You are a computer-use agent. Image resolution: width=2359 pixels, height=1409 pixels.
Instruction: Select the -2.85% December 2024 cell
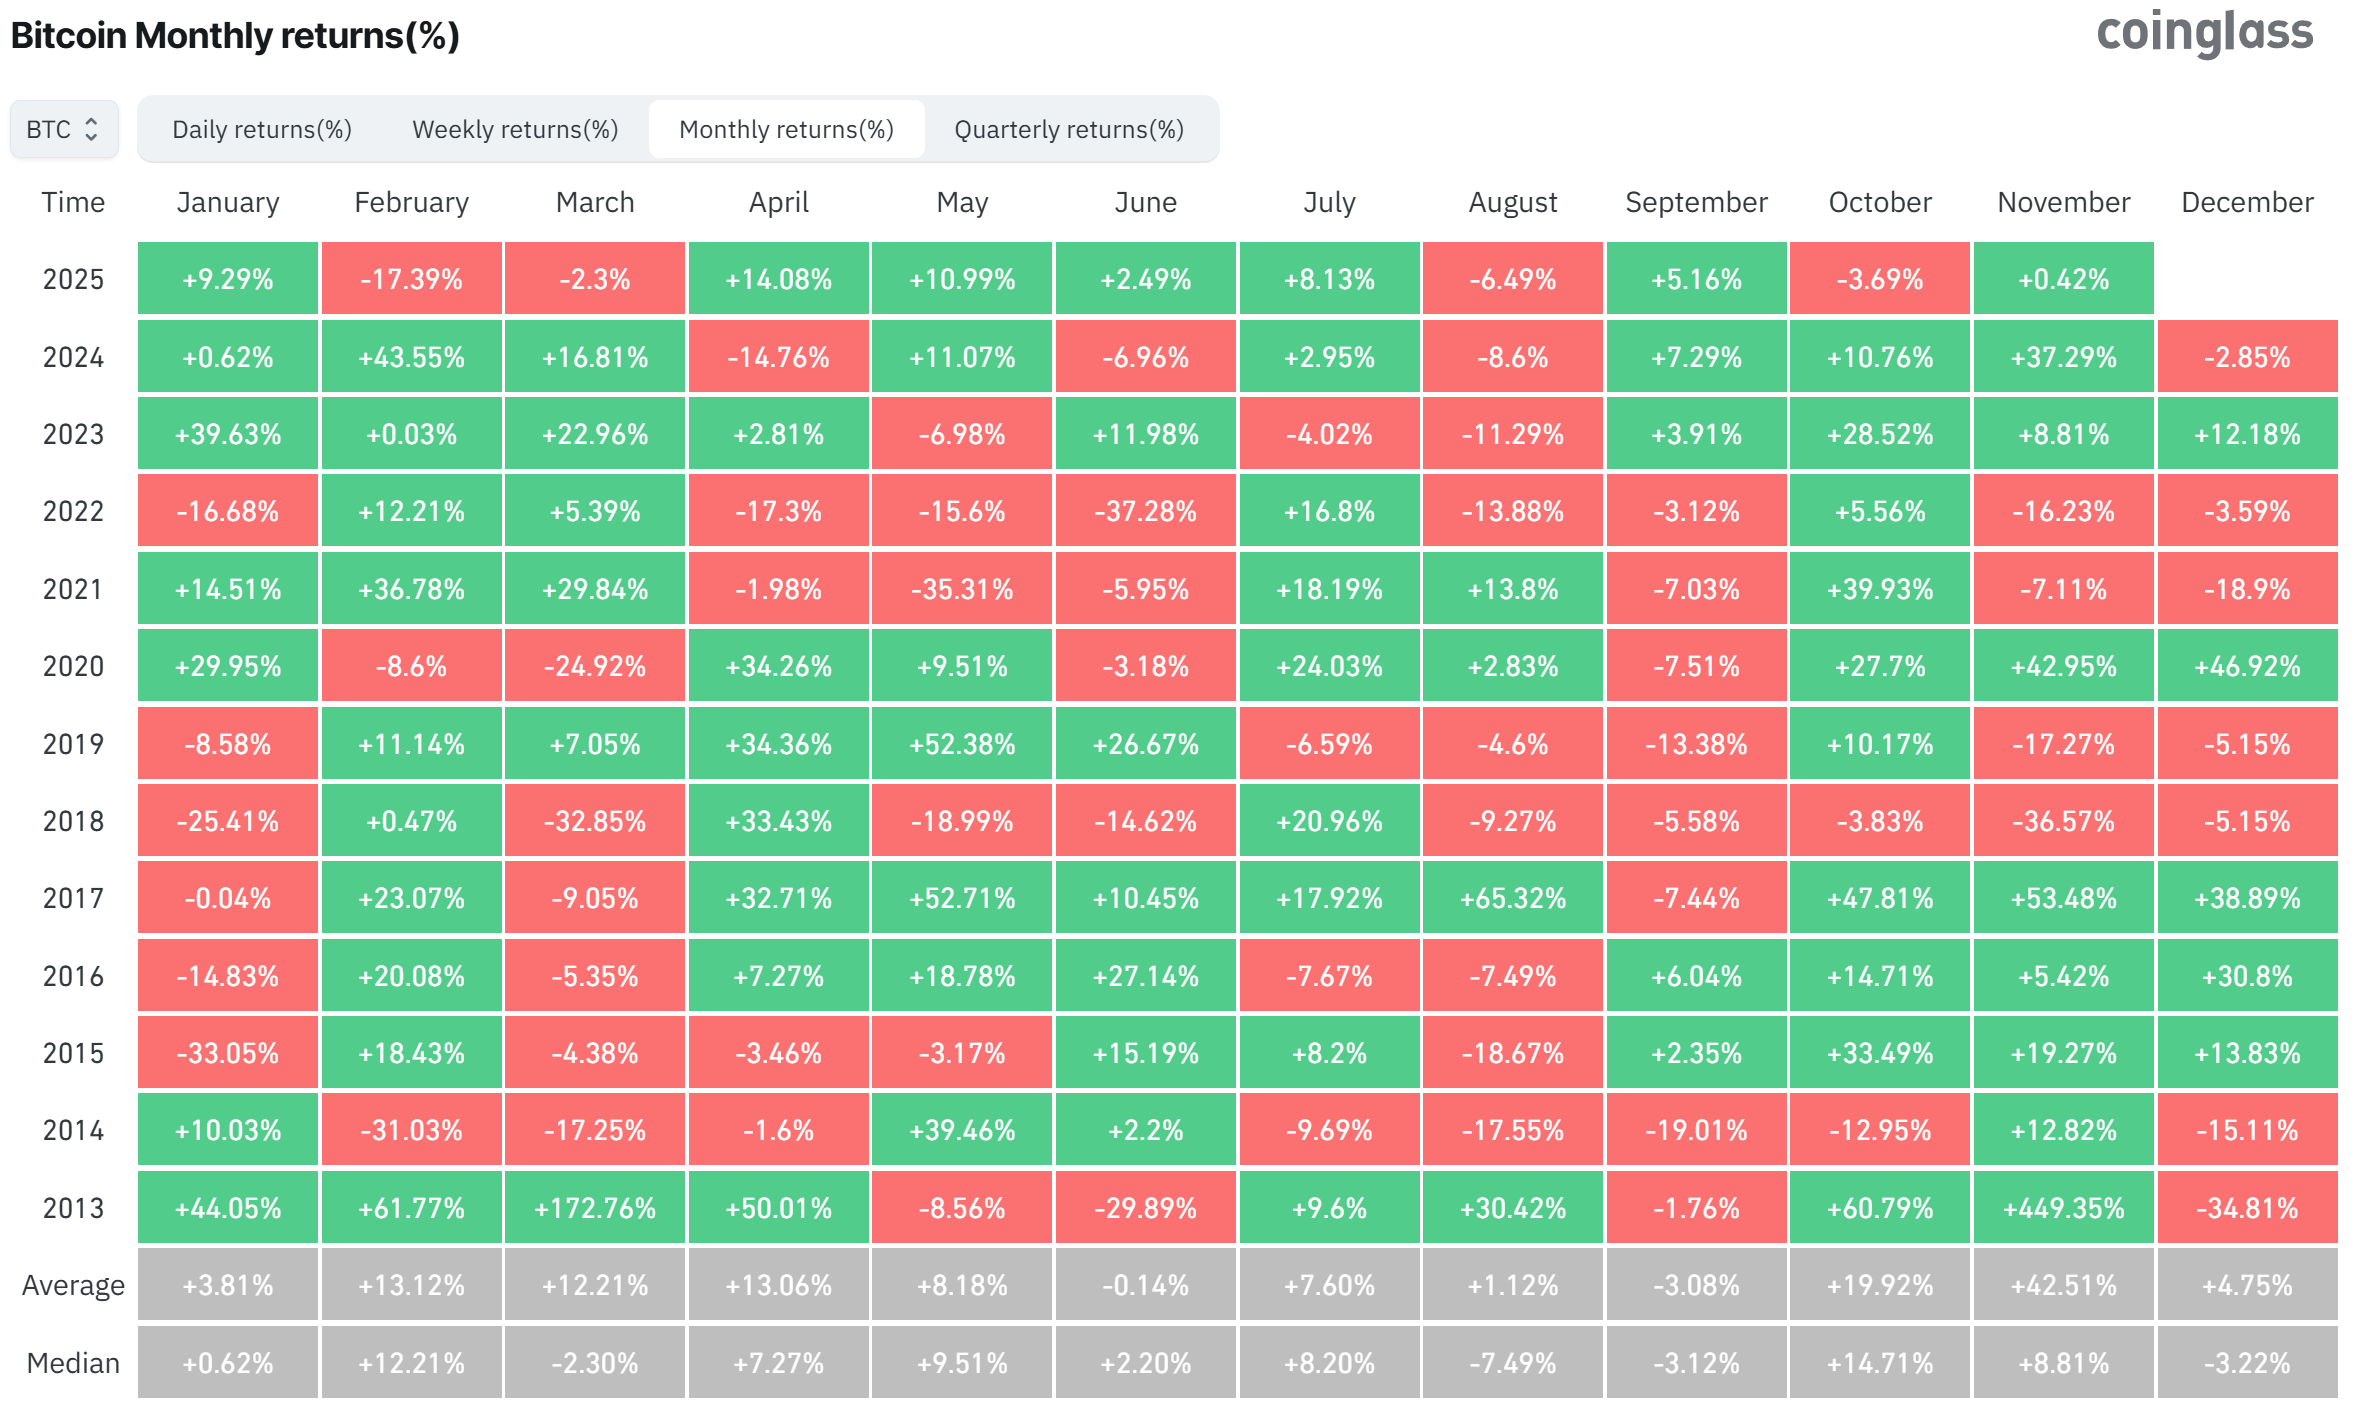[x=2247, y=356]
